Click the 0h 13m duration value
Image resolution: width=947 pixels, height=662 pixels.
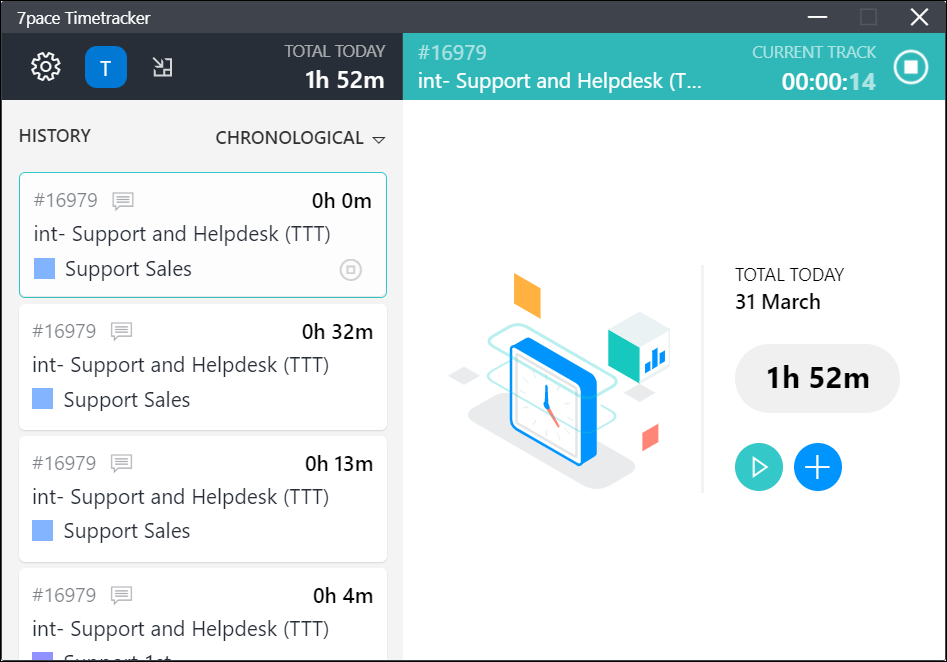(339, 464)
